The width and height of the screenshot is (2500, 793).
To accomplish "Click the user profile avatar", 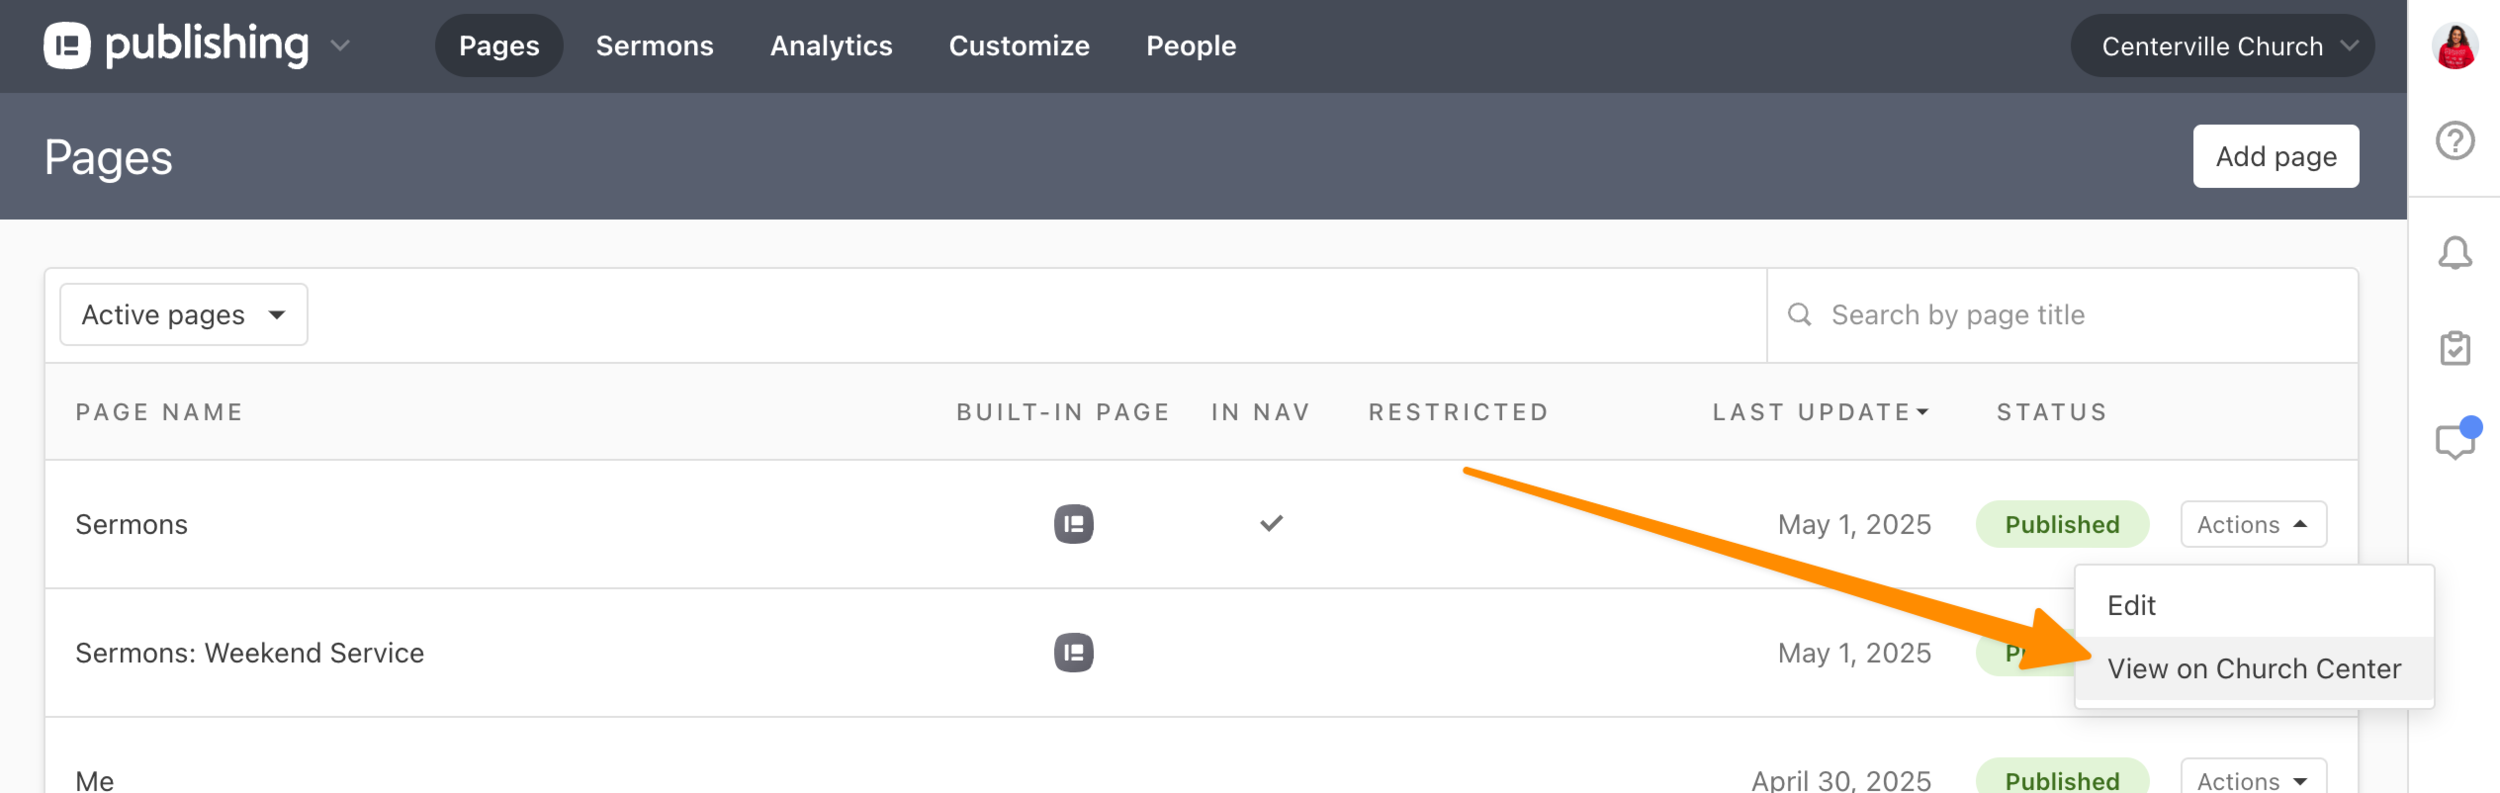I will click(2454, 46).
